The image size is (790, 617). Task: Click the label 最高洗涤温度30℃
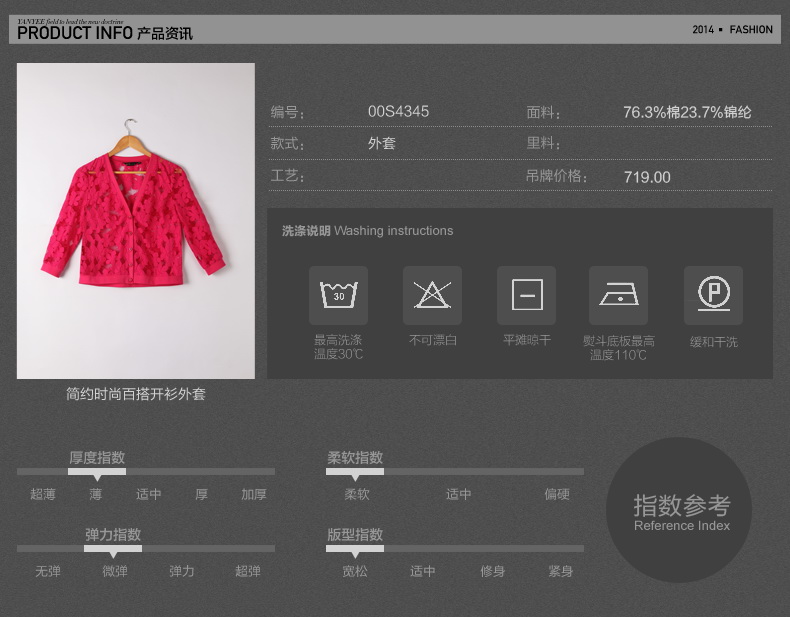(338, 347)
